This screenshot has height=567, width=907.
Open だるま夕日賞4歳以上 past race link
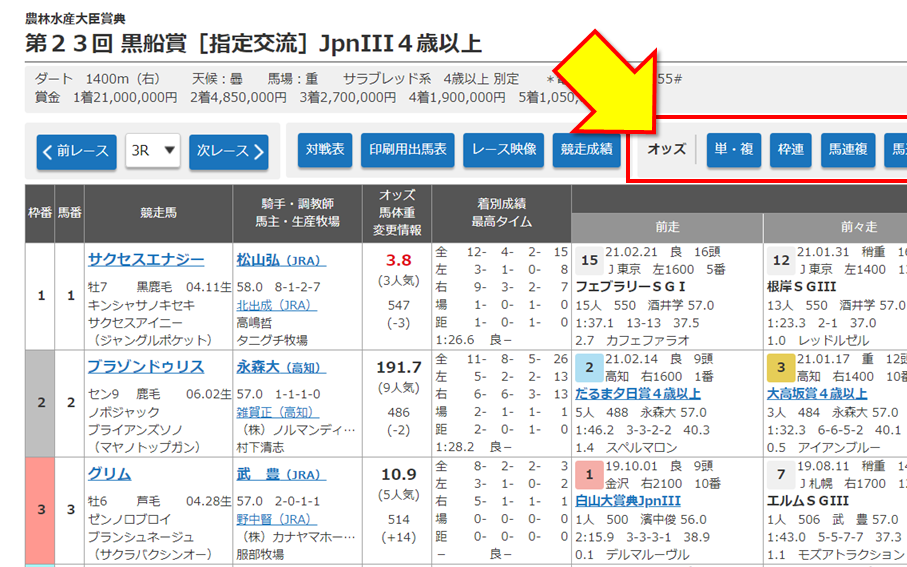[638, 394]
